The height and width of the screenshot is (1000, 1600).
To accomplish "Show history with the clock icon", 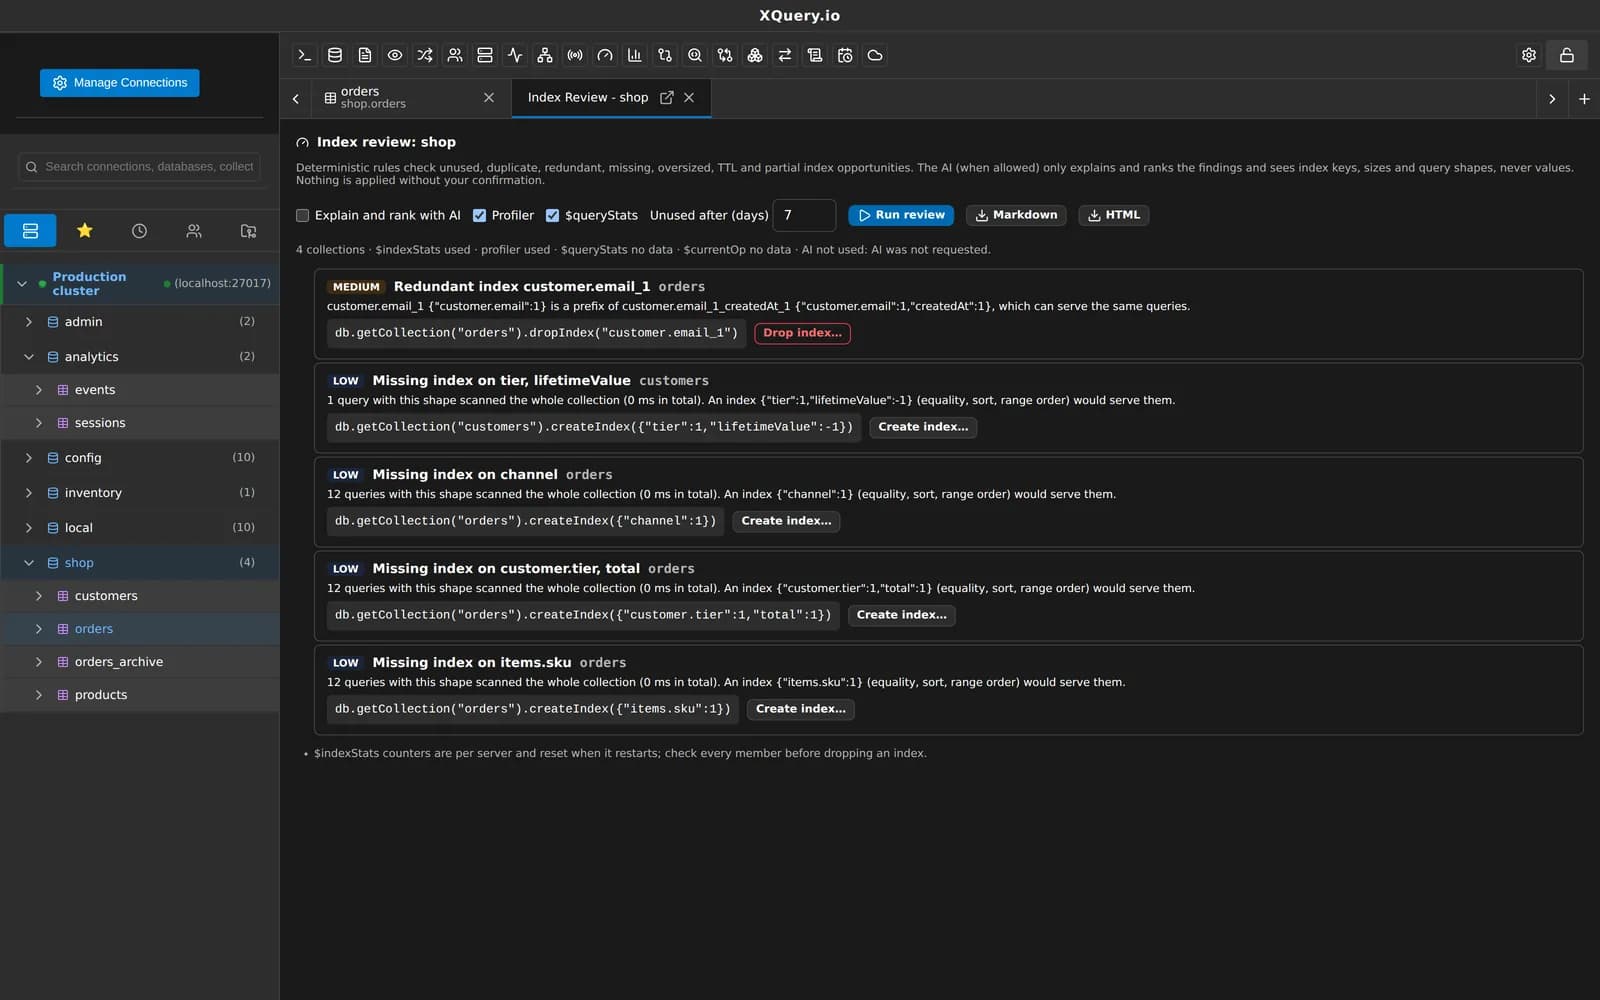I will pyautogui.click(x=139, y=231).
